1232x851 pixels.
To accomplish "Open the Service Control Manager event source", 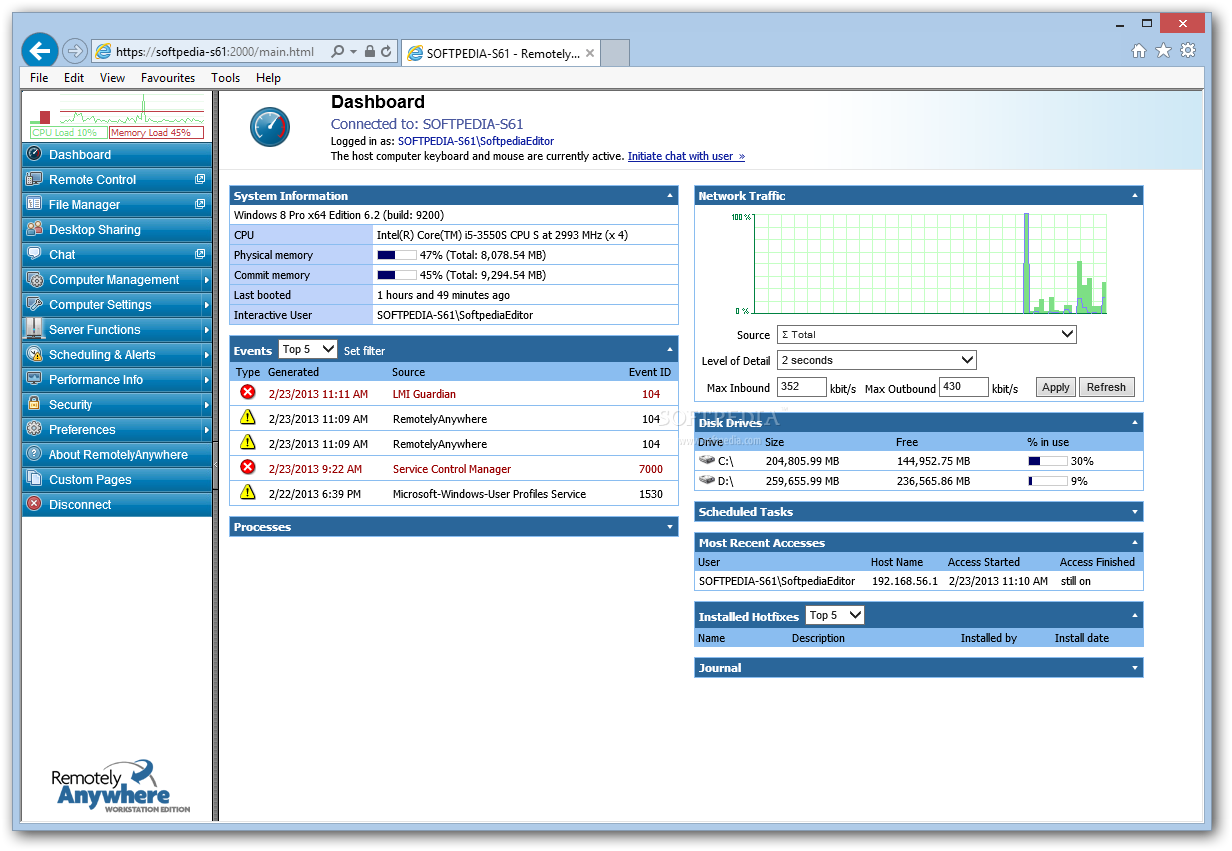I will 452,469.
